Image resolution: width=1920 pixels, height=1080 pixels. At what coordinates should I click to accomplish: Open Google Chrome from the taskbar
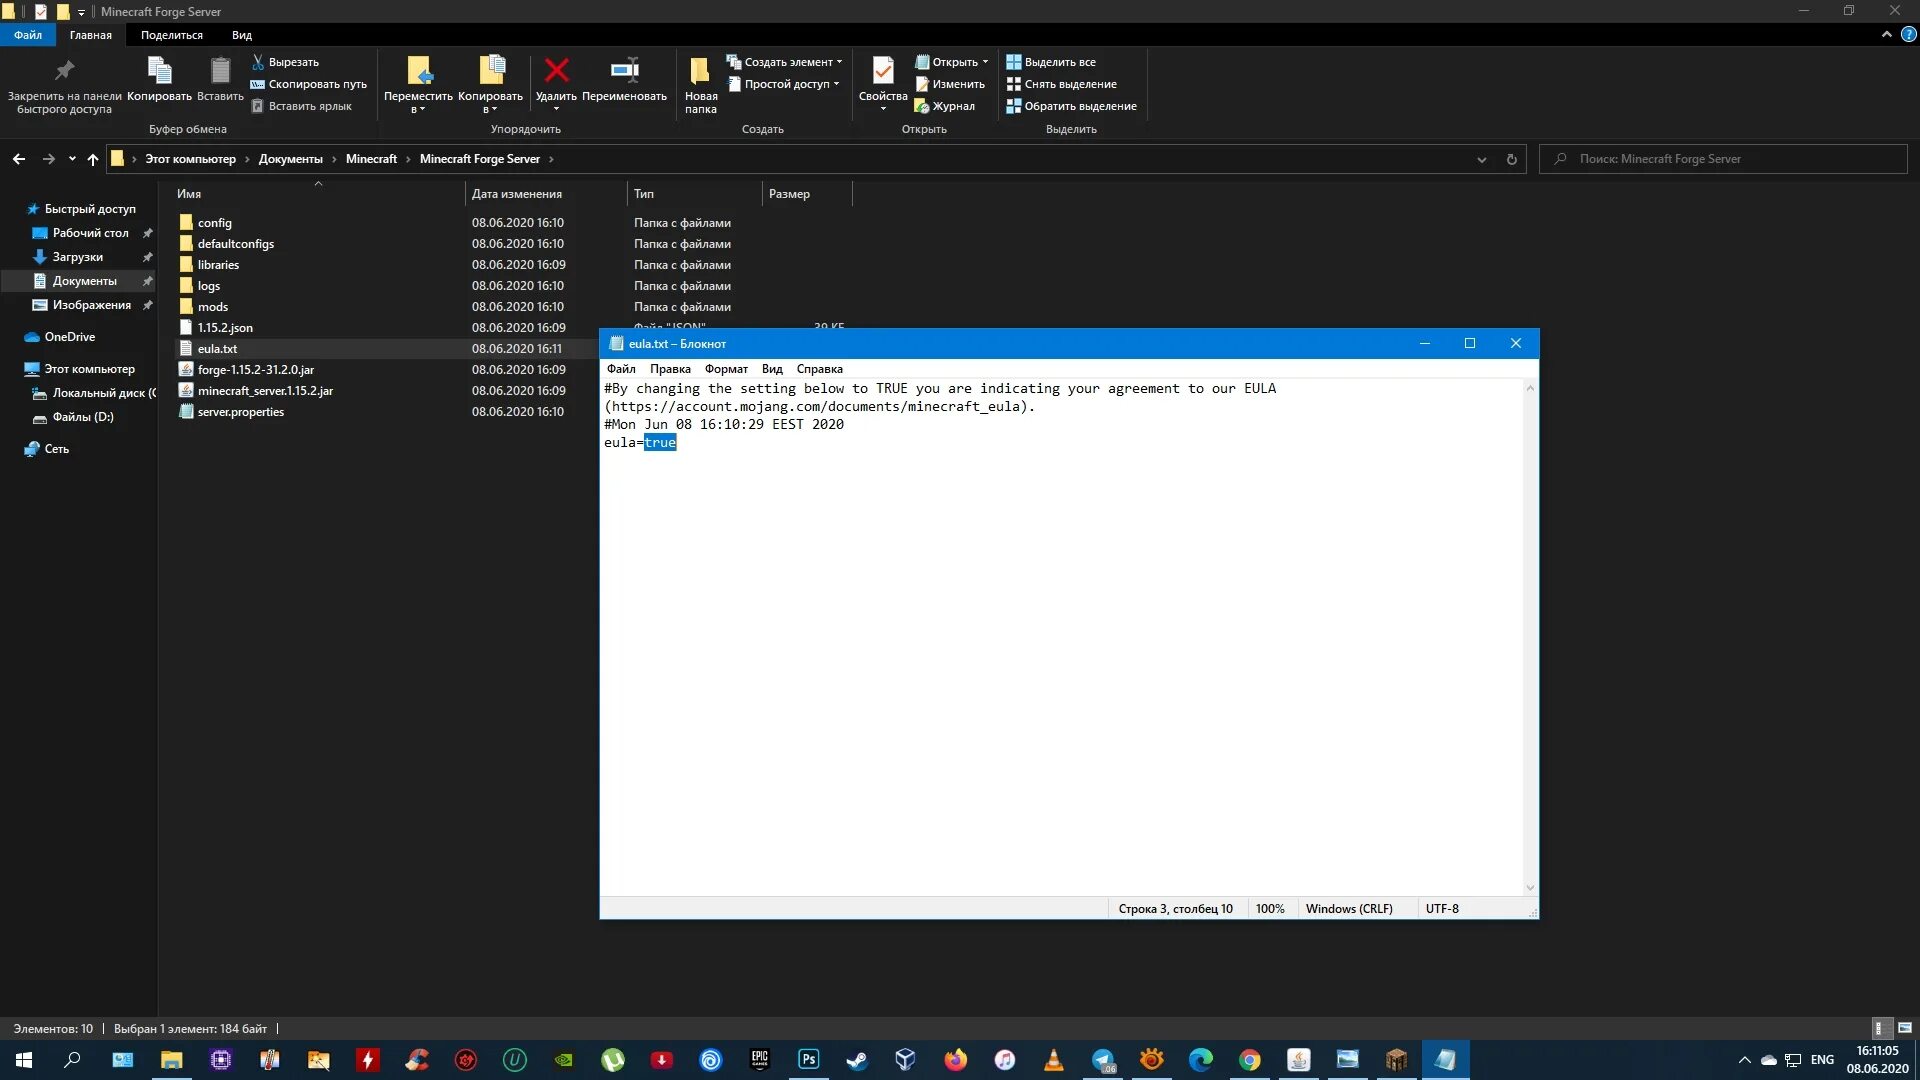(1249, 1059)
